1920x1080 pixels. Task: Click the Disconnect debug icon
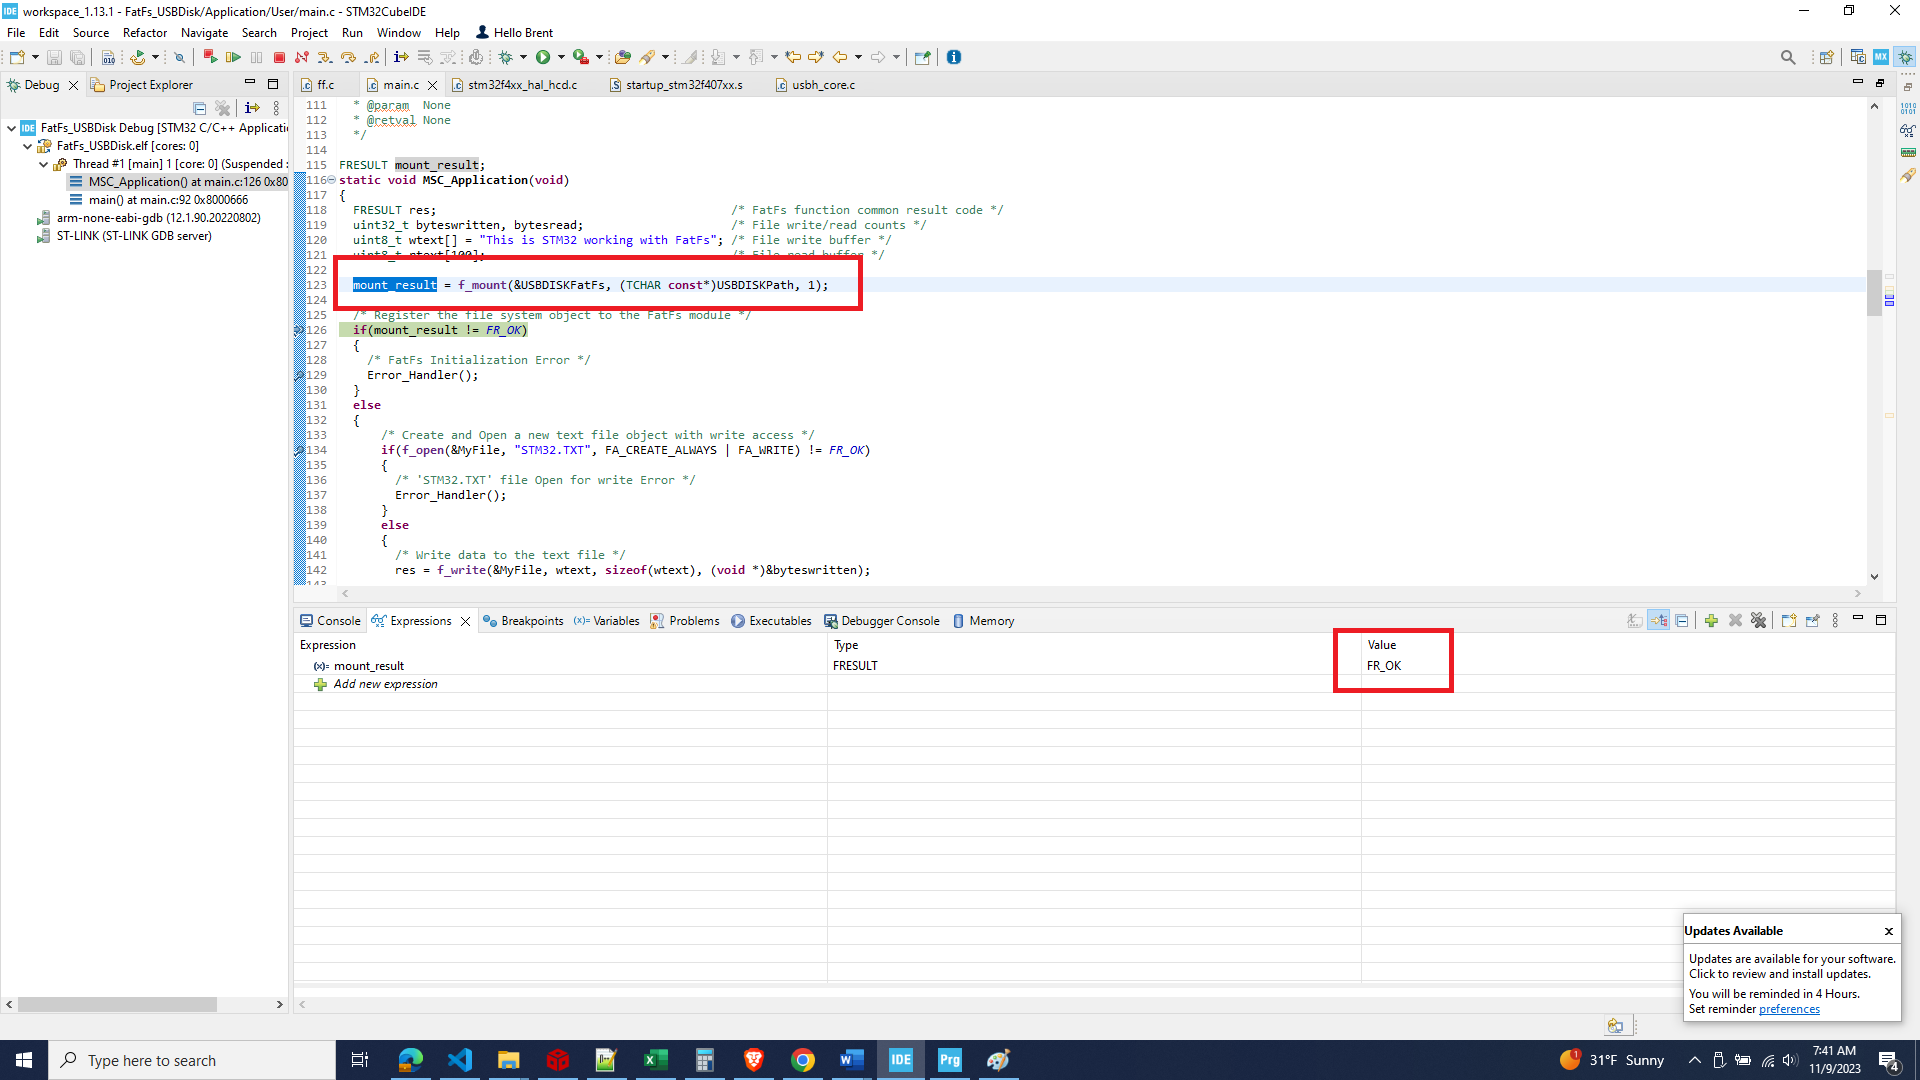tap(301, 58)
